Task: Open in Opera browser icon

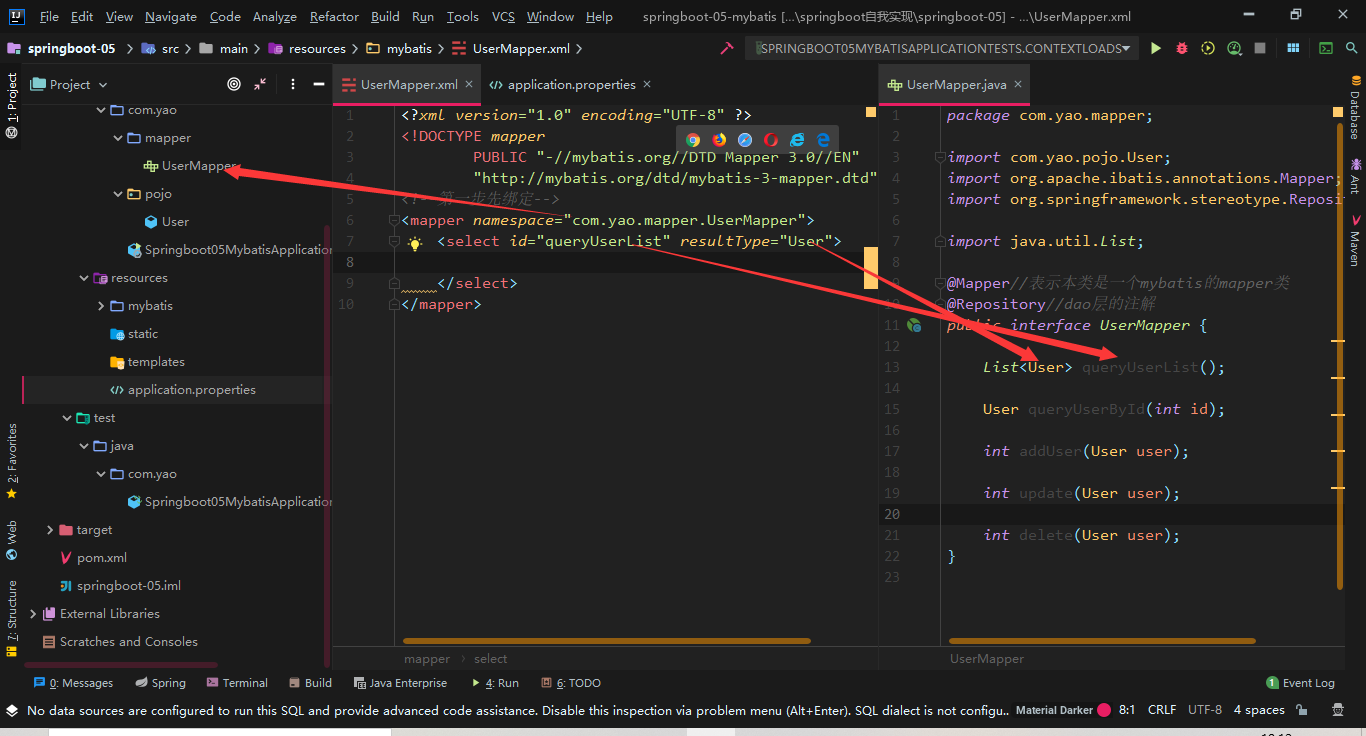Action: click(771, 140)
